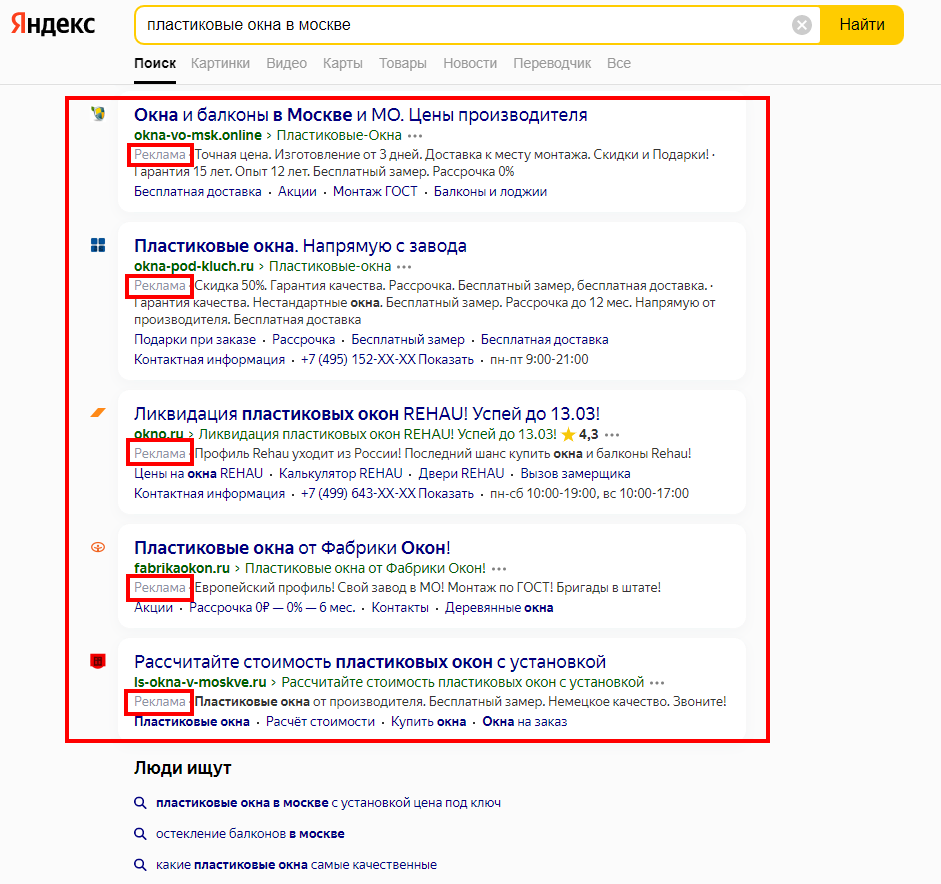Click the Найти search button
The image size is (941, 884).
pyautogui.click(x=862, y=25)
